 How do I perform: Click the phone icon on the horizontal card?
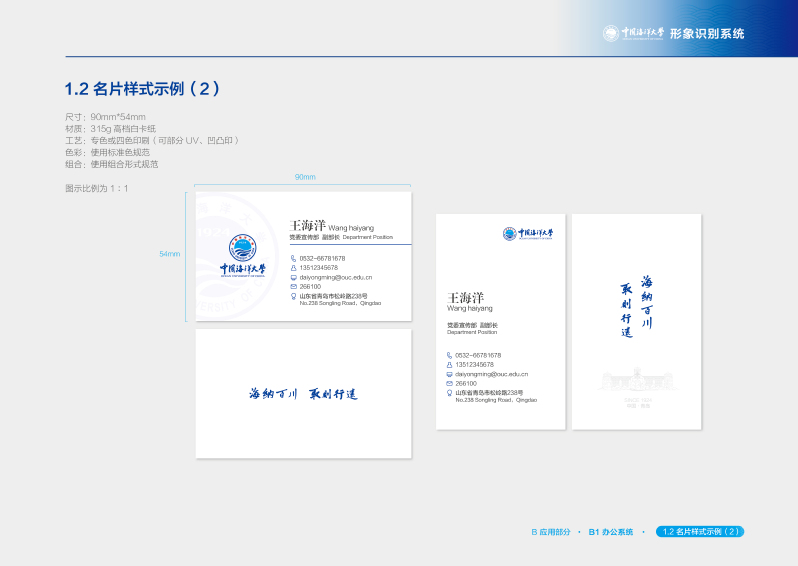294,258
